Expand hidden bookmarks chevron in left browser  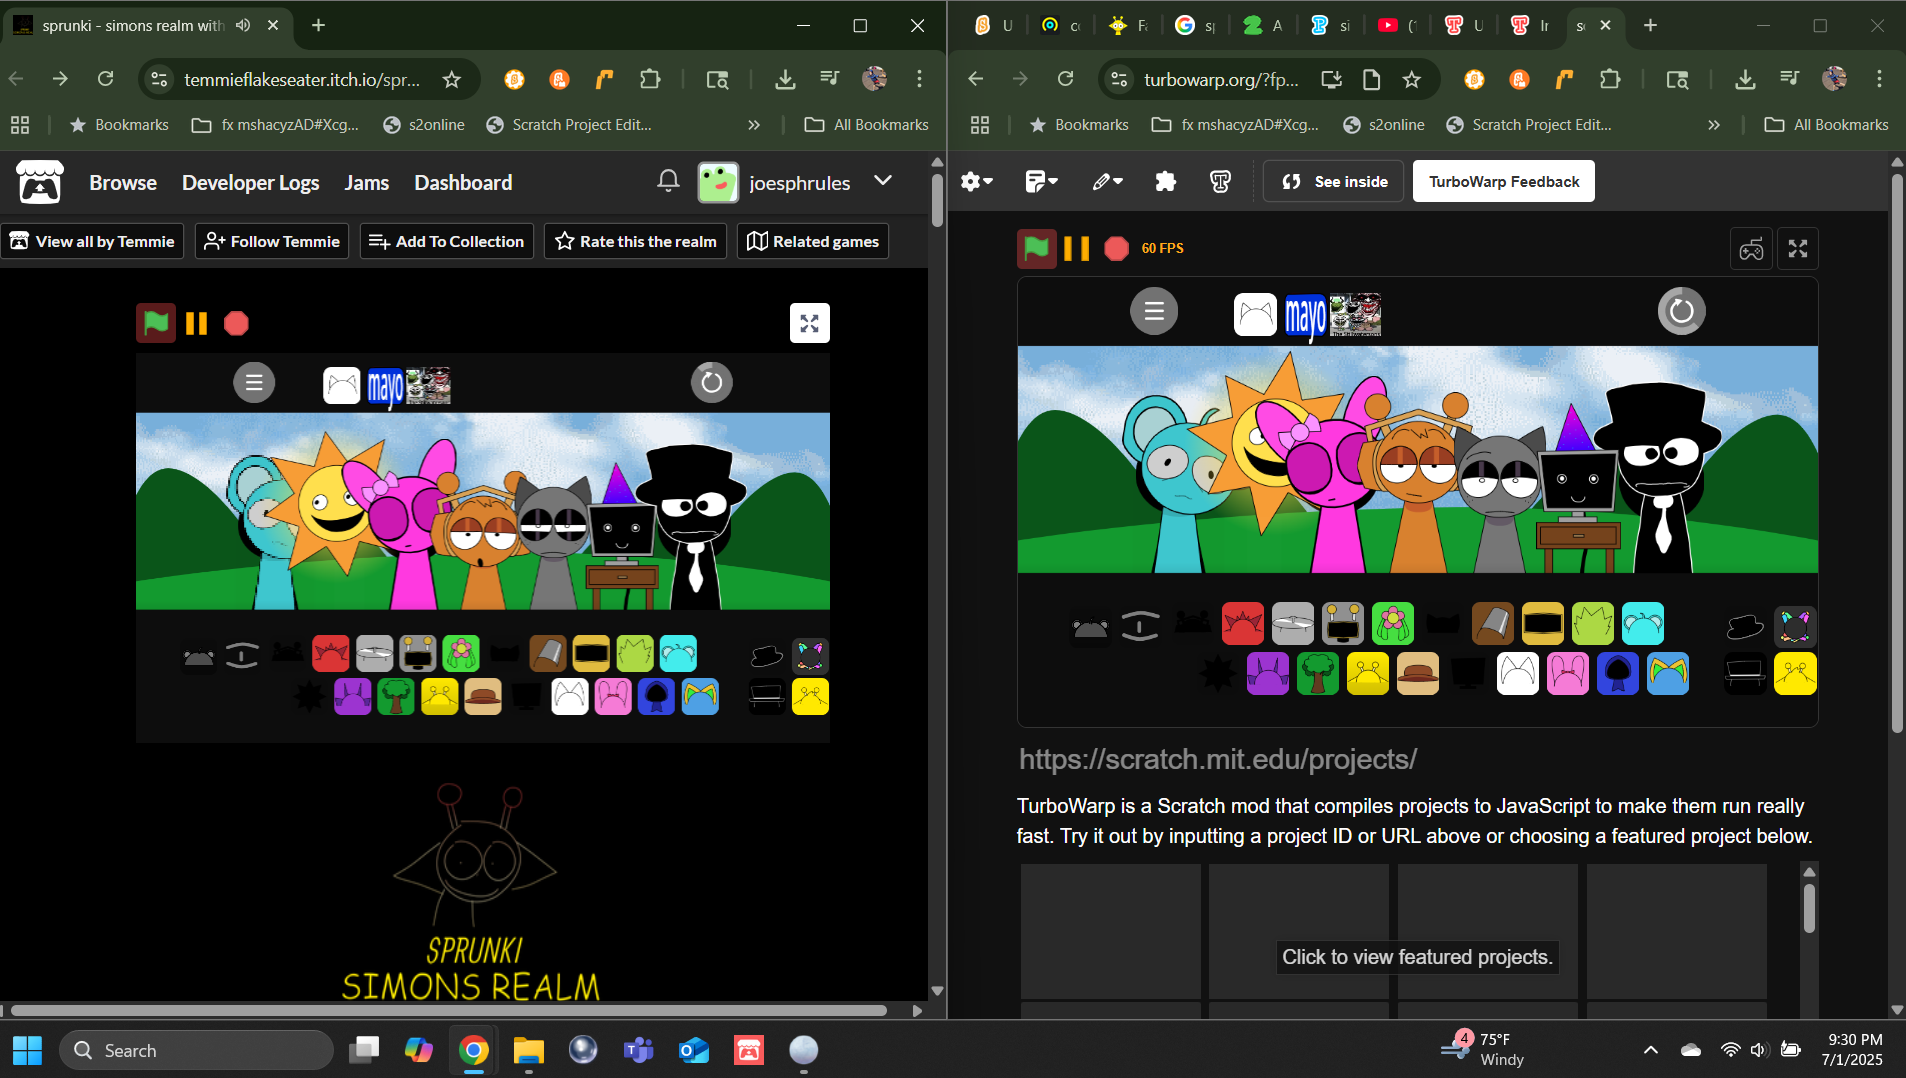[754, 125]
